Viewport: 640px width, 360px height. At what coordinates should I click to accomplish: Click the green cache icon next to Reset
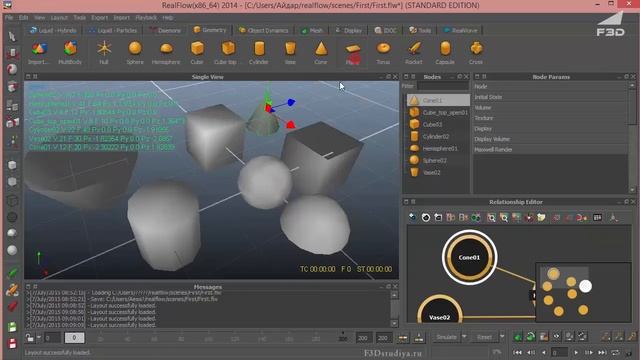[x=518, y=337]
